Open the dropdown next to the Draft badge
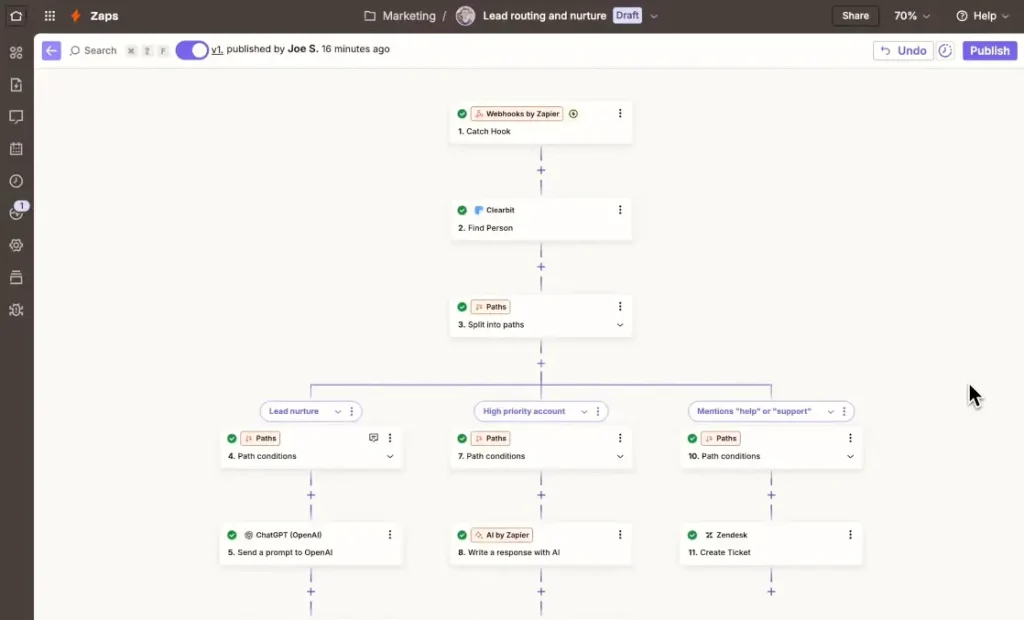 (654, 16)
